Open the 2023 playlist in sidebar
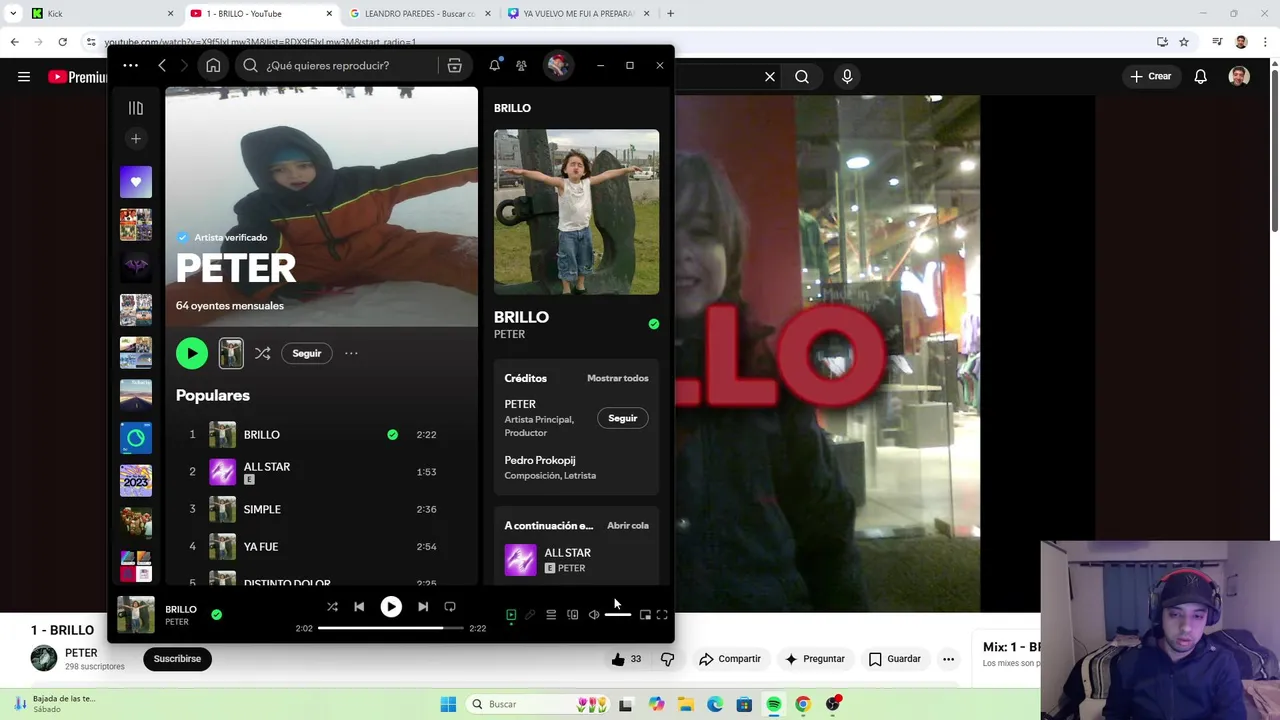Viewport: 1280px width, 720px height. (x=136, y=480)
